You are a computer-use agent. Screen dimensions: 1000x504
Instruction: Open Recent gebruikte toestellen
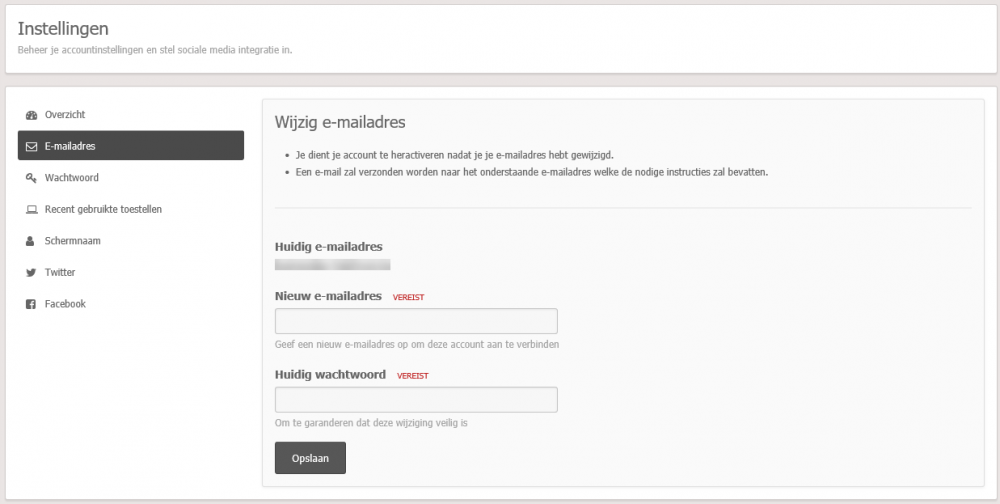pyautogui.click(x=103, y=210)
